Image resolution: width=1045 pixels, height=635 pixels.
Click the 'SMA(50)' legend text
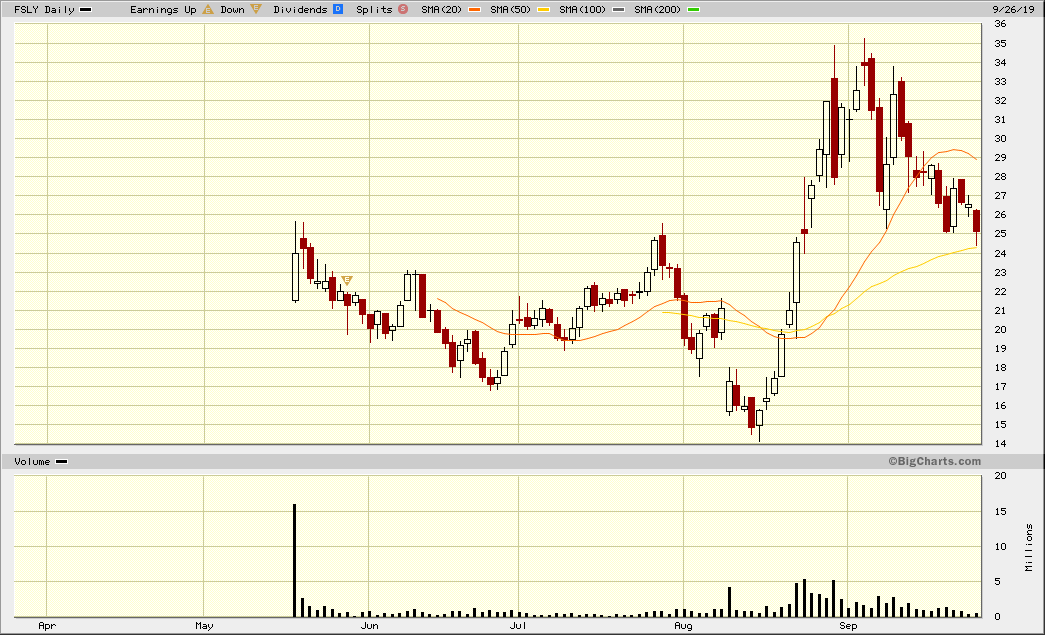point(511,9)
